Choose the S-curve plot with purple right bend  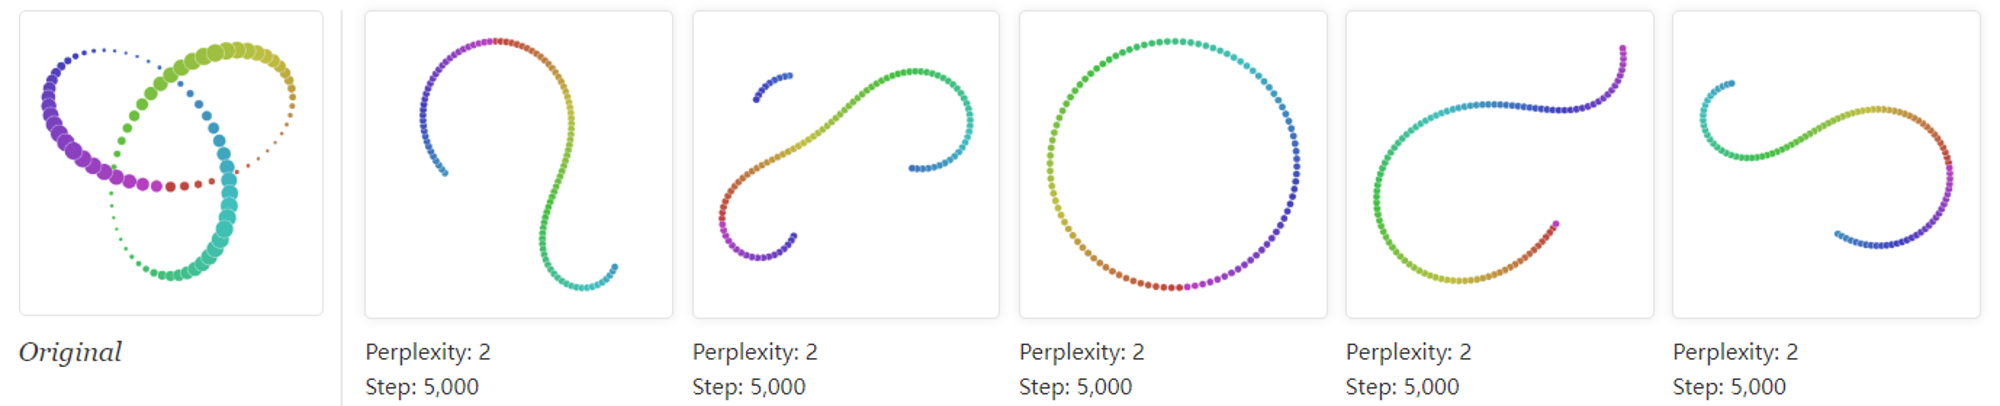pos(1826,165)
